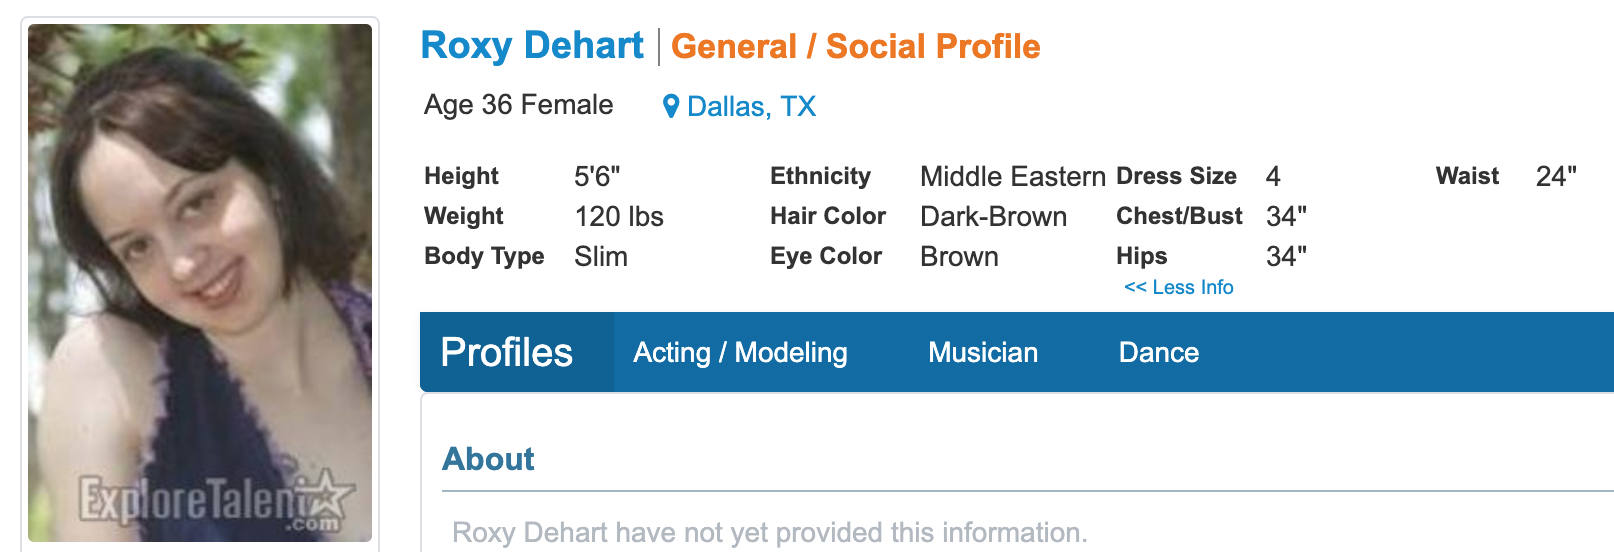Click the Waist measurement value
The width and height of the screenshot is (1614, 552).
[1556, 177]
